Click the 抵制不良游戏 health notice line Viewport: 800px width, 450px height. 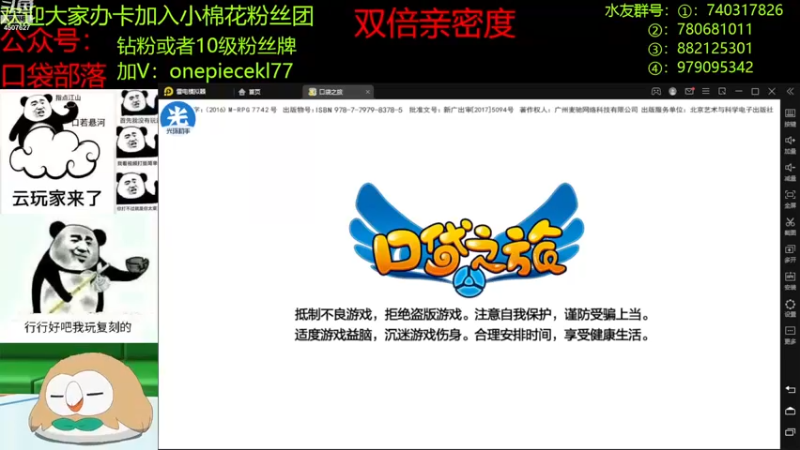(472, 315)
